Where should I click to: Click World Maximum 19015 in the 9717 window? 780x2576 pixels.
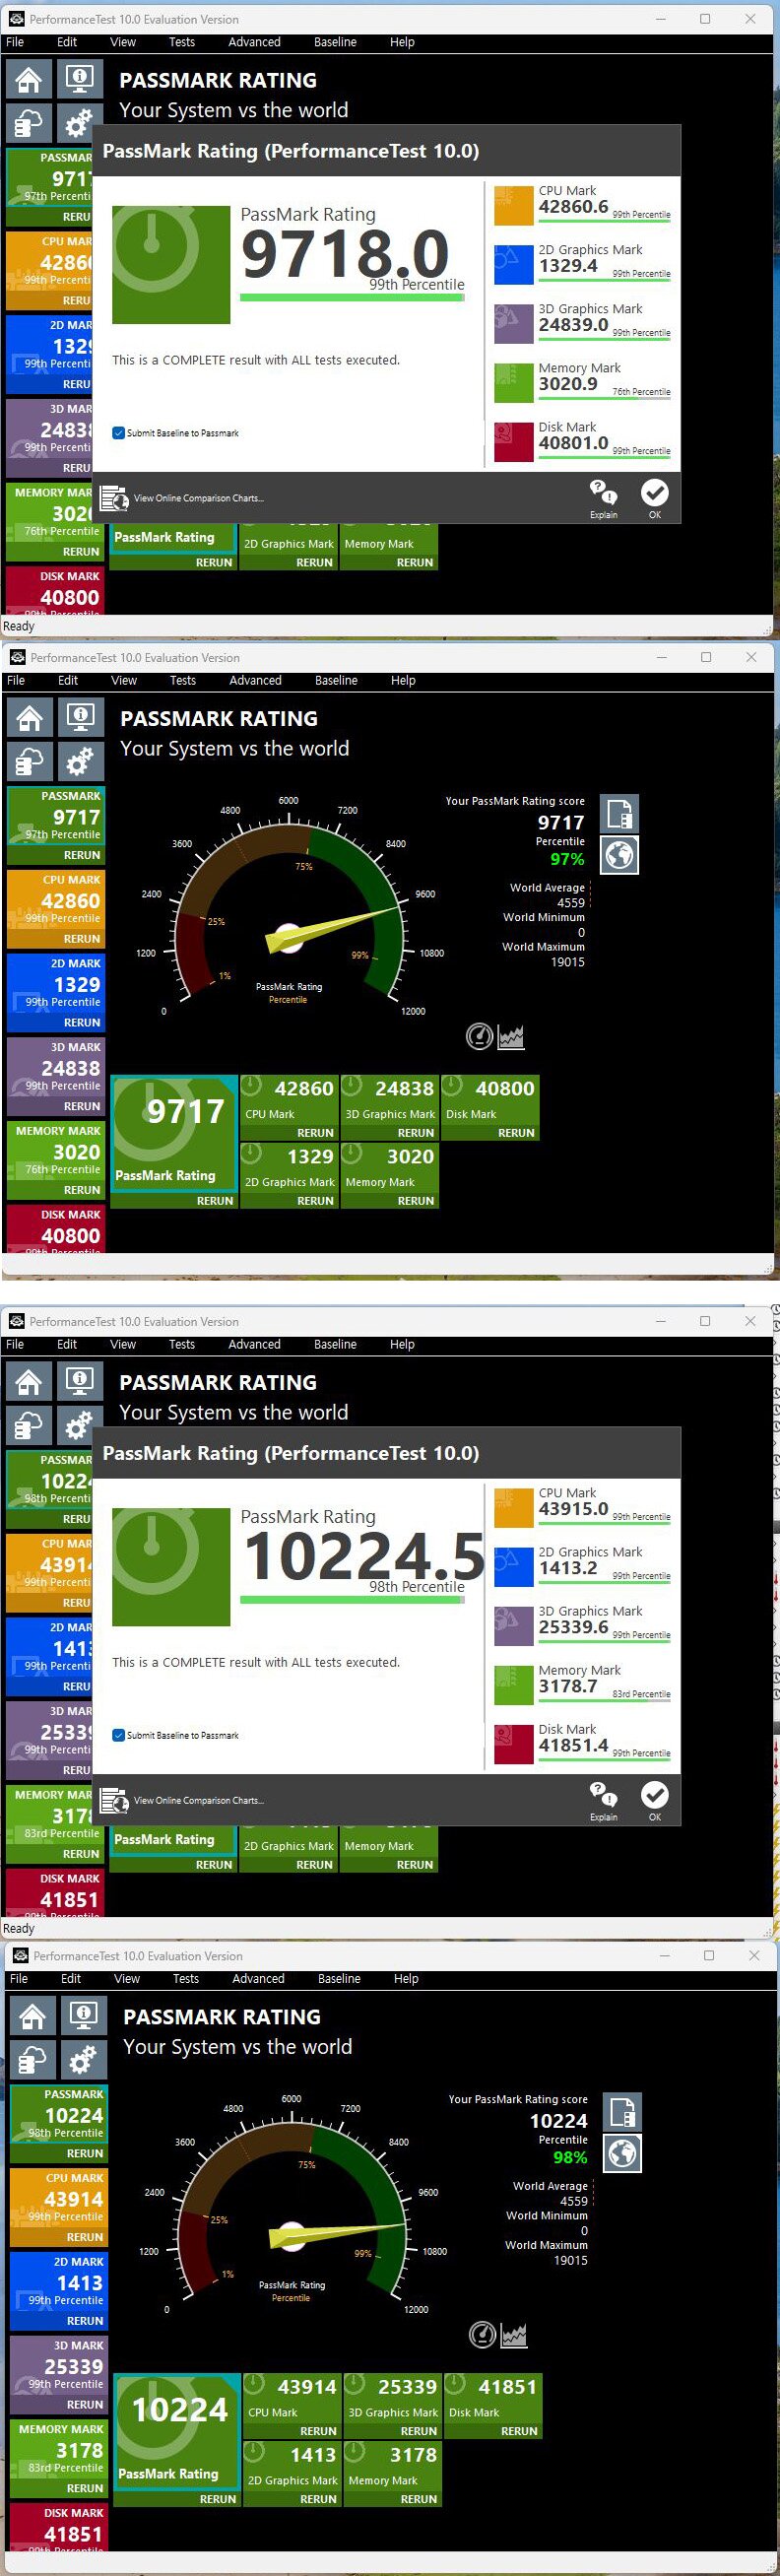(x=544, y=954)
